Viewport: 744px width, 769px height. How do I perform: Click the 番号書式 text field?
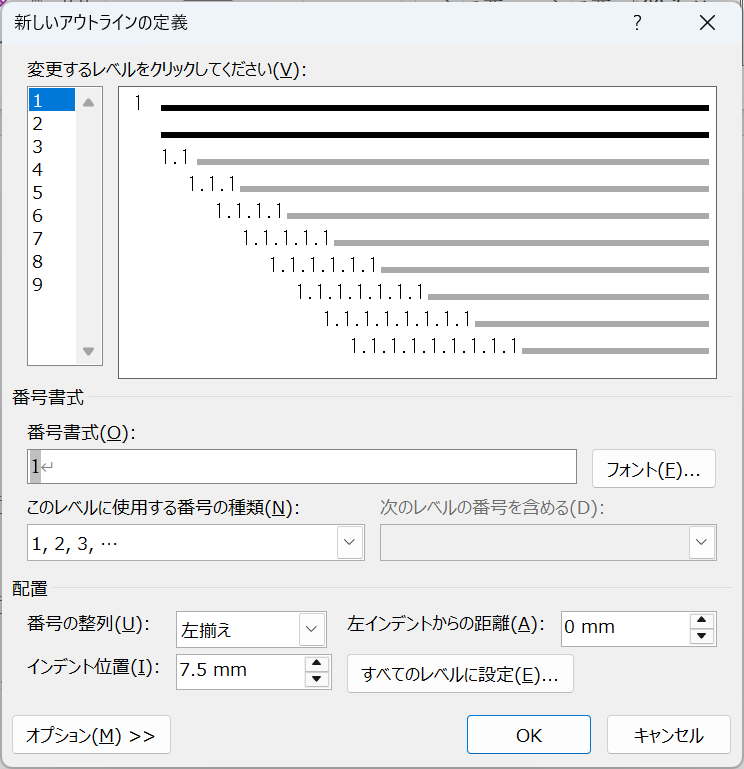click(302, 467)
